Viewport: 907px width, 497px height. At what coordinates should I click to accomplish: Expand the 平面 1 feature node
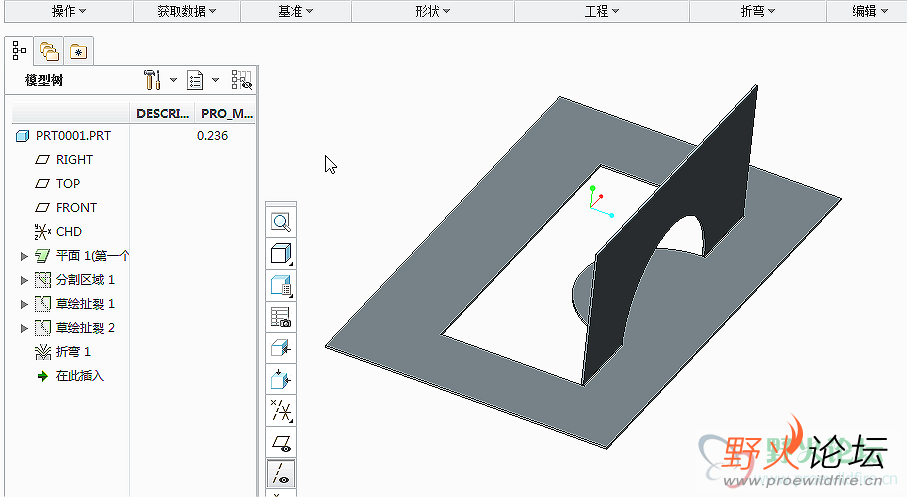click(24, 256)
